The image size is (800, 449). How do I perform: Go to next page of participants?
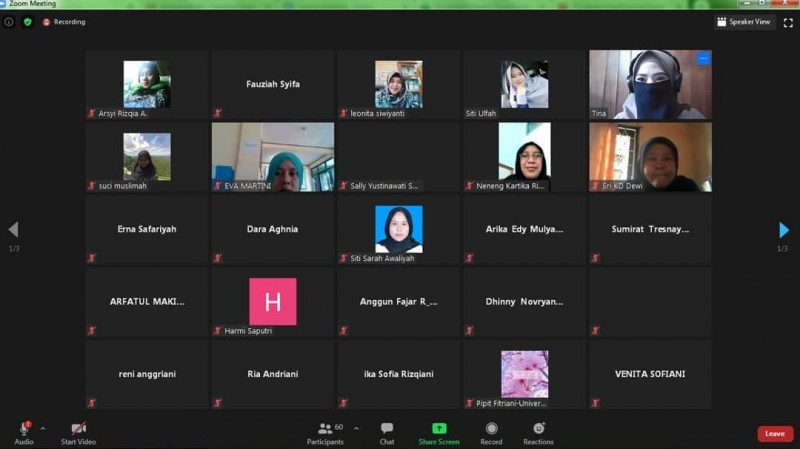(x=784, y=230)
